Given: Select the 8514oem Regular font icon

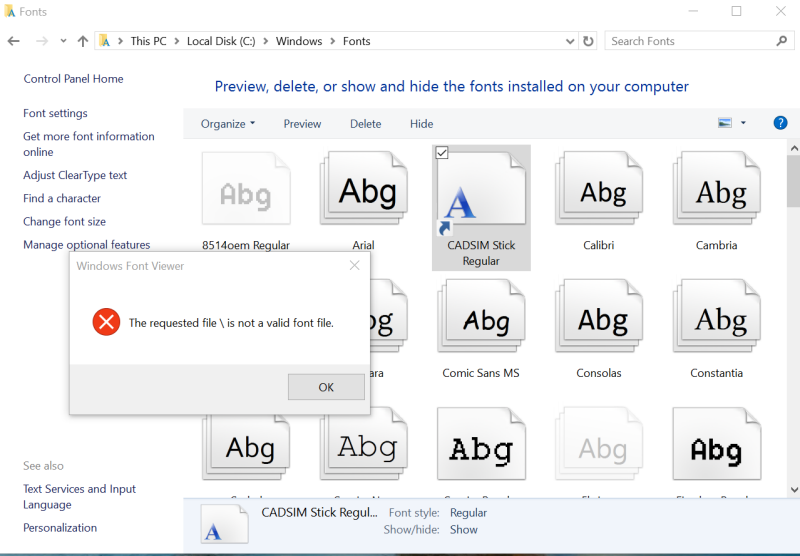Looking at the screenshot, I should [x=246, y=189].
